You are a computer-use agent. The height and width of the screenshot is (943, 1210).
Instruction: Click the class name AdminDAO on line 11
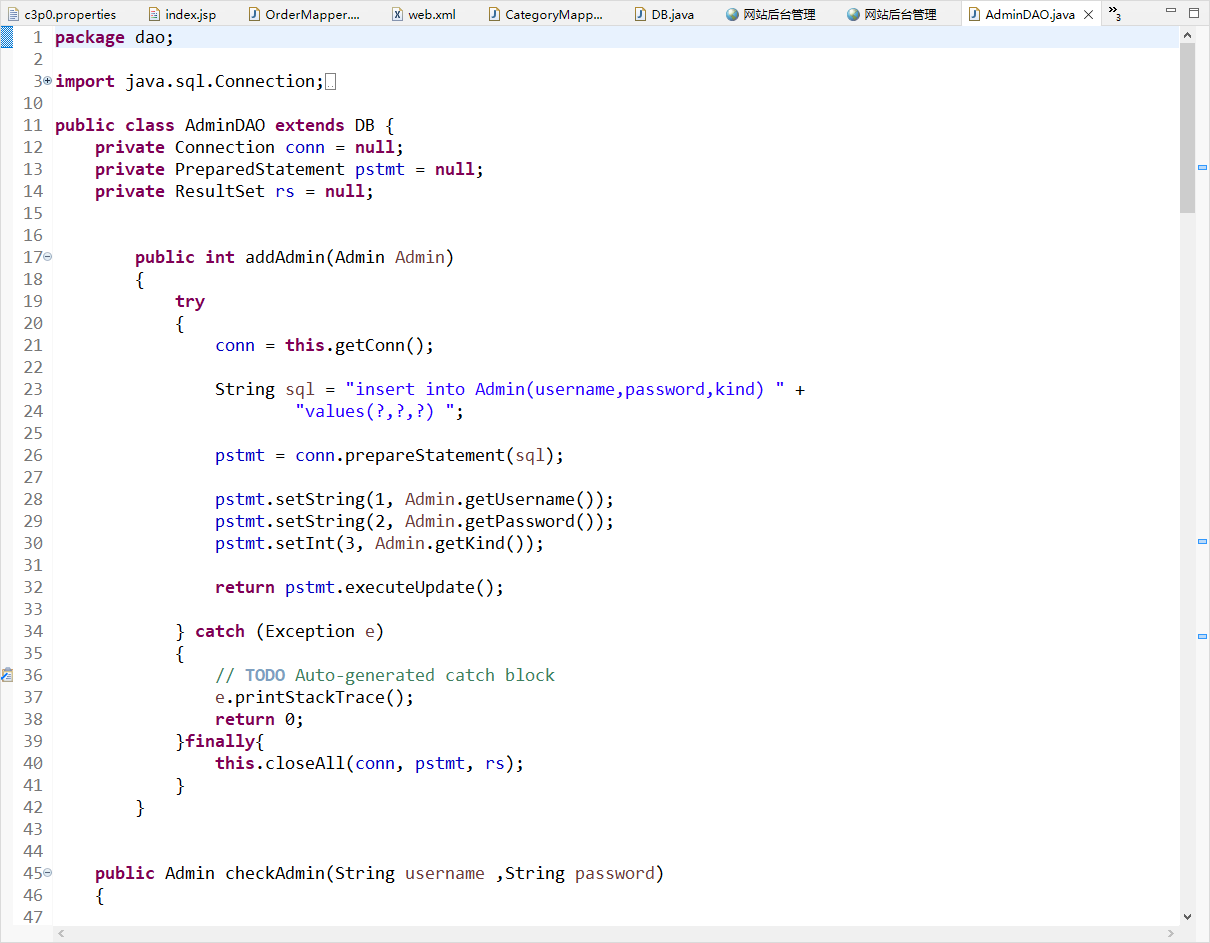pos(225,125)
